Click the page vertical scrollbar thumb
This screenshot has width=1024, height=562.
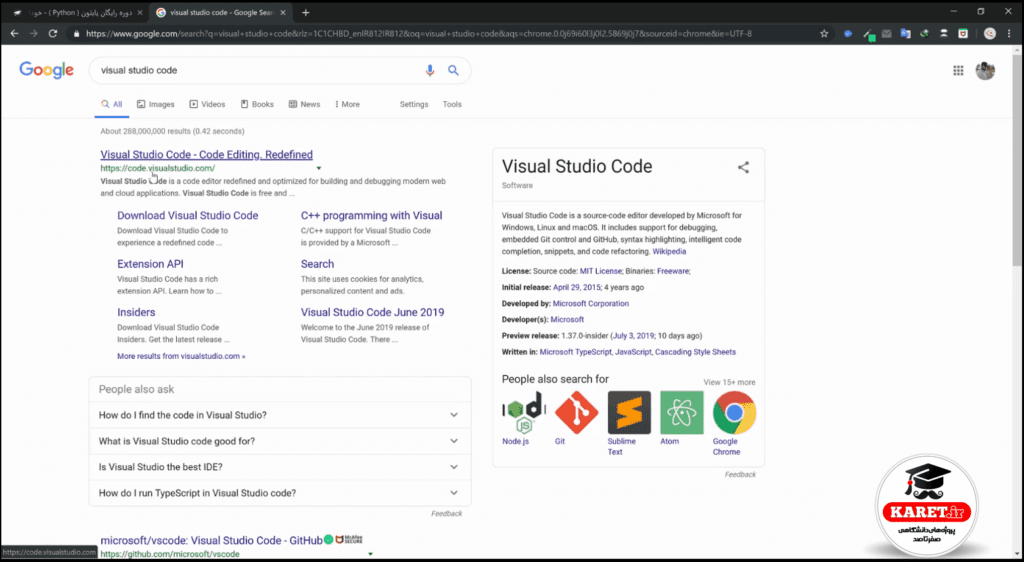point(1018,160)
